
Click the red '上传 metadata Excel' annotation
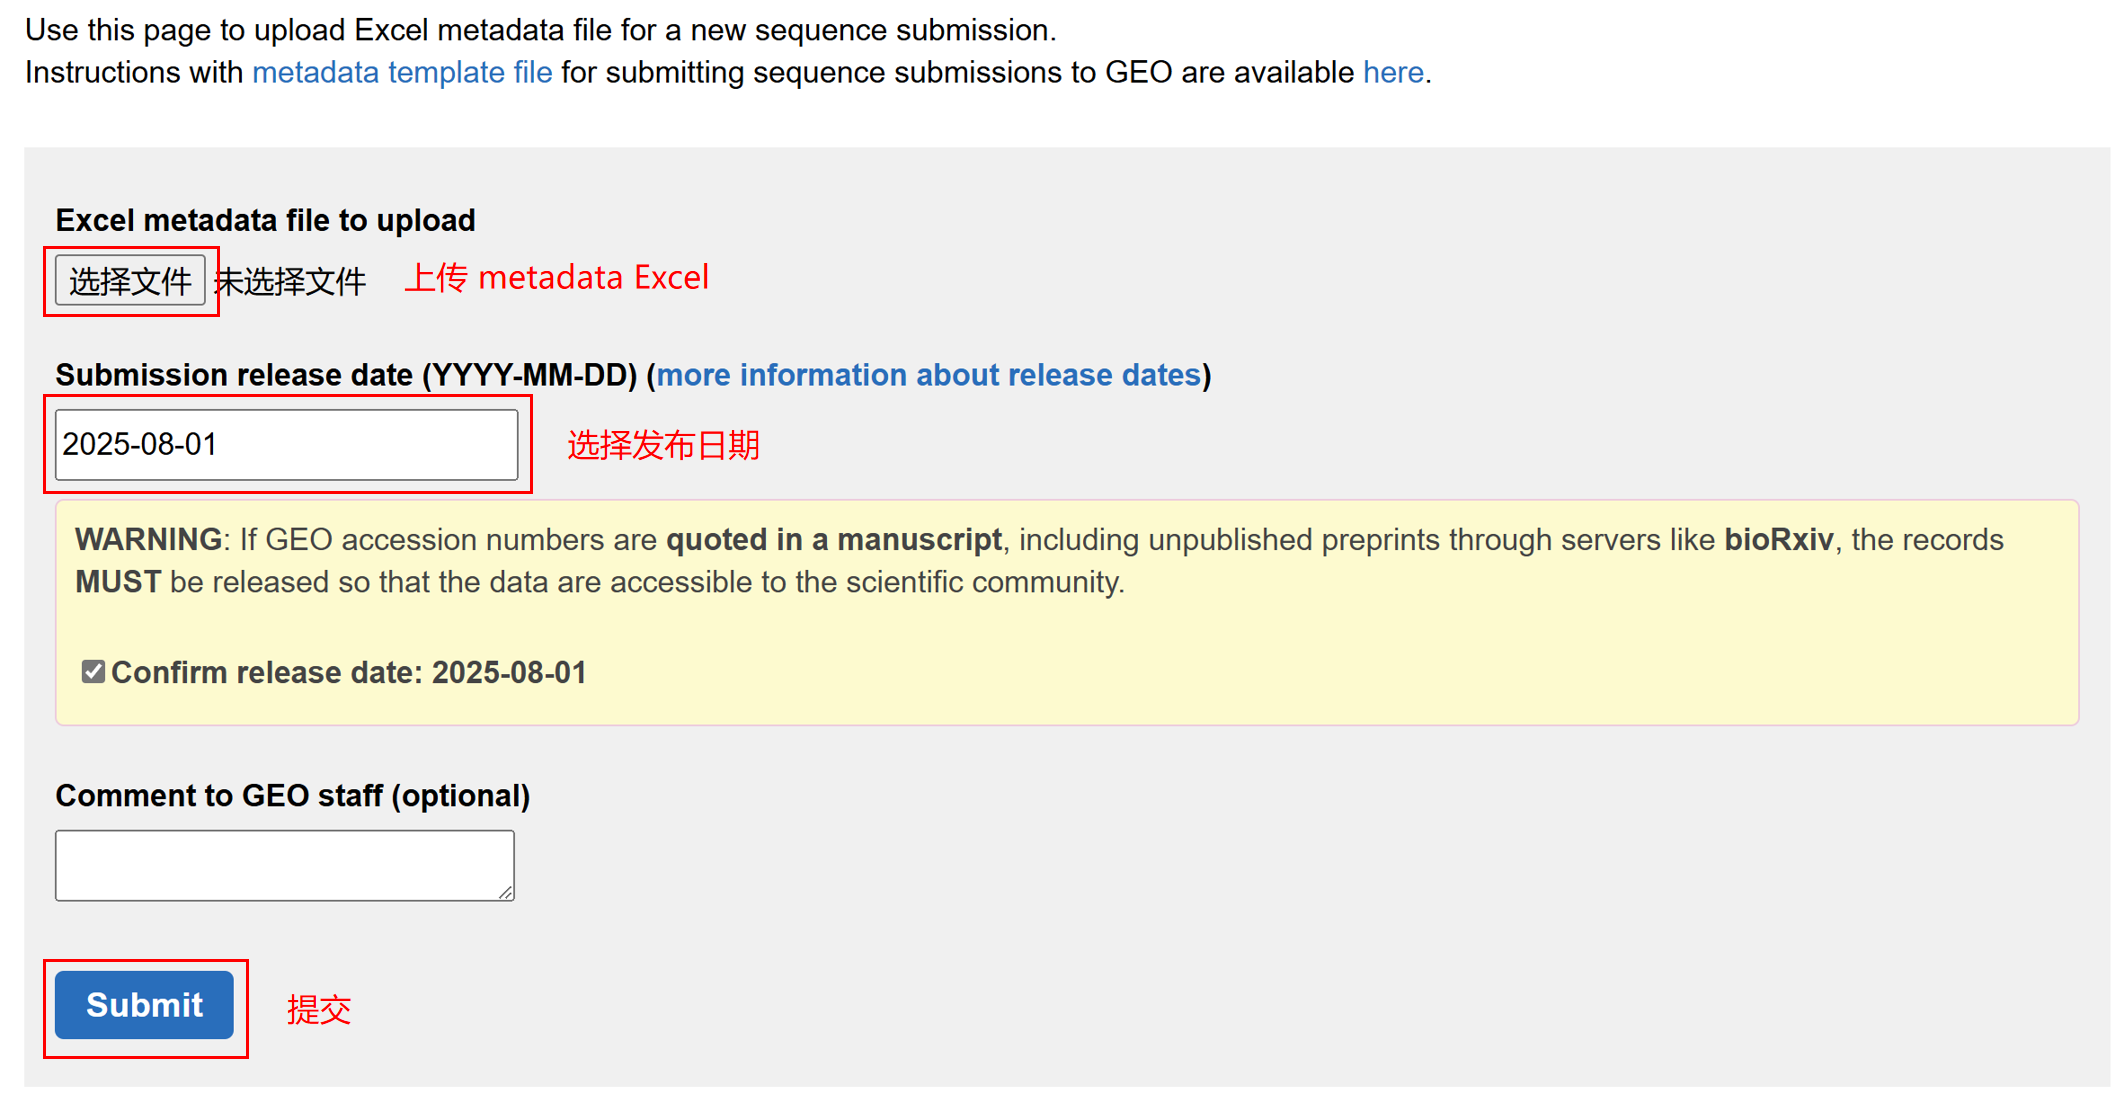556,278
